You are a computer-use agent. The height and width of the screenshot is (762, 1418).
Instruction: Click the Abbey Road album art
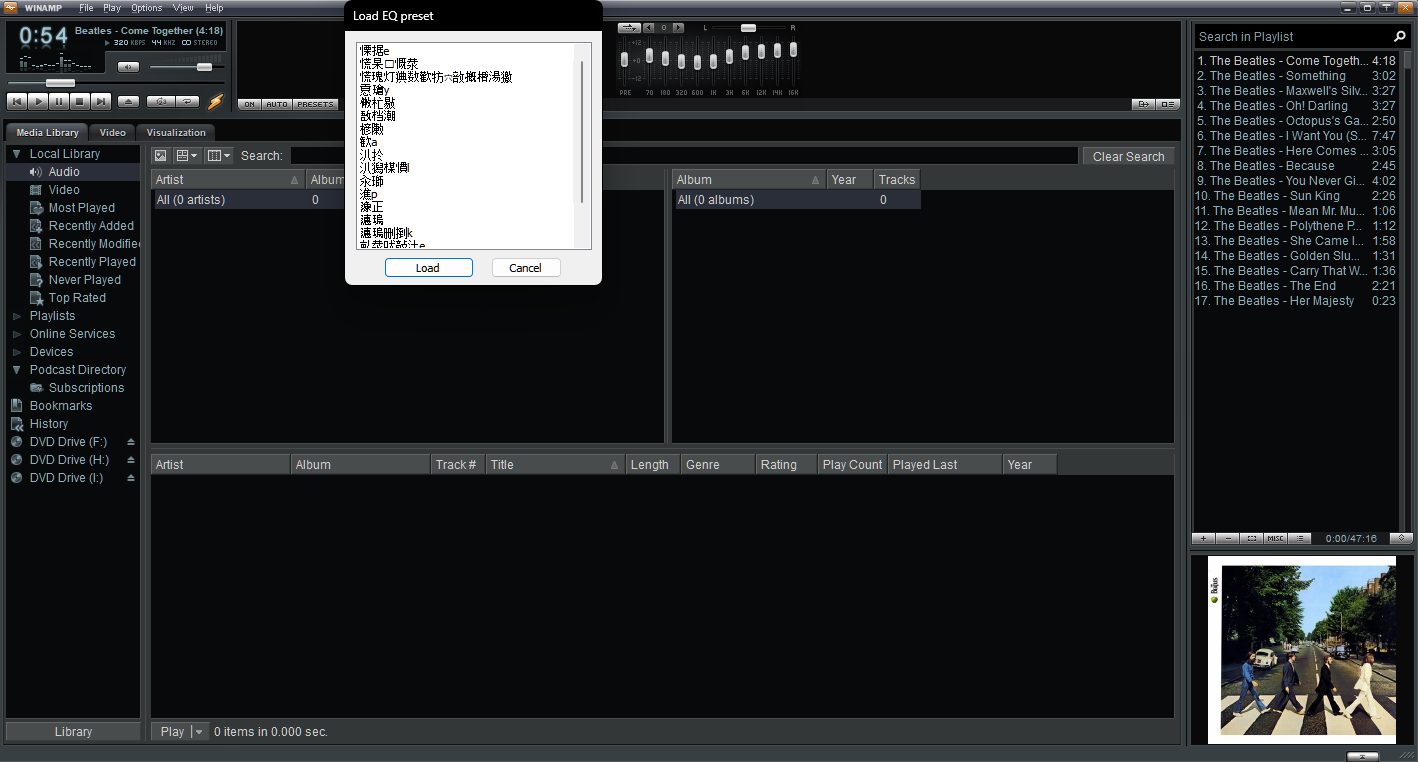coord(1301,650)
